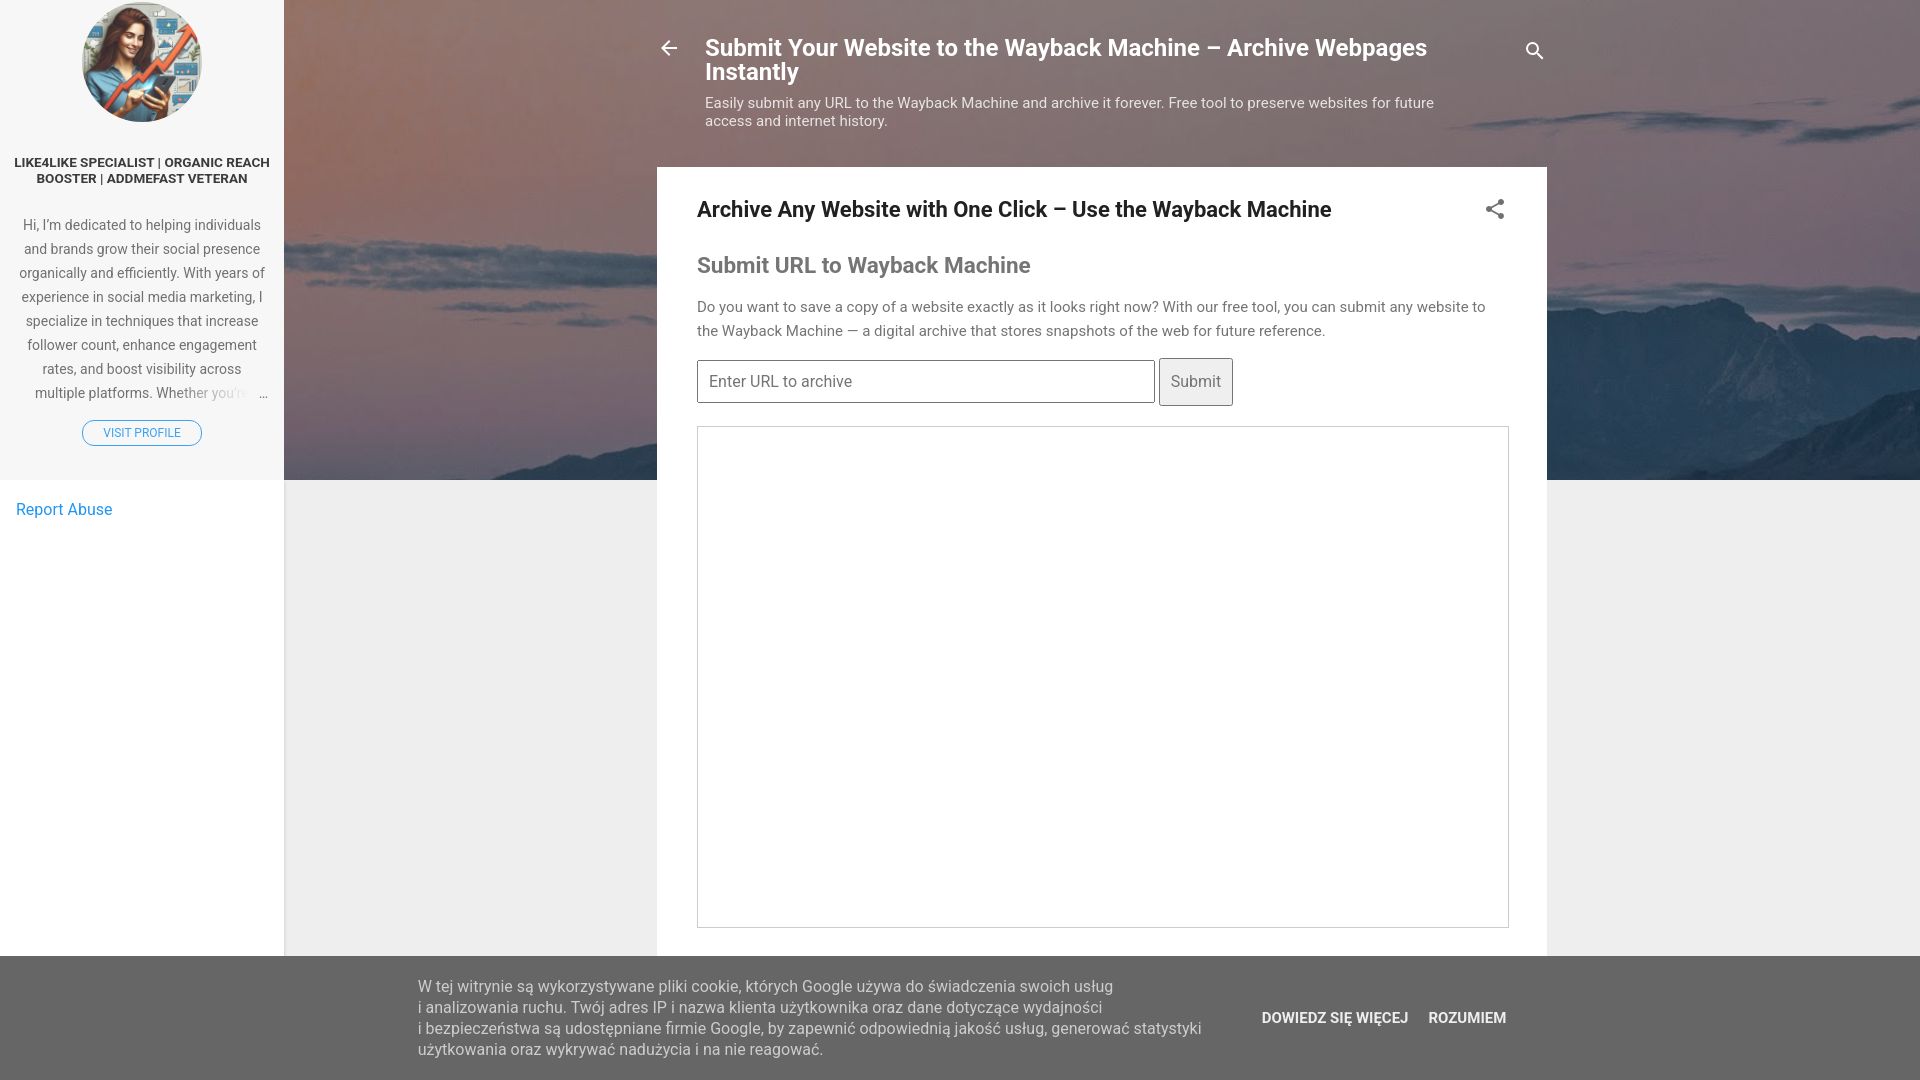Viewport: 1920px width, 1080px height.
Task: Click Submit URL to Wayback Machine heading
Action: (863, 265)
